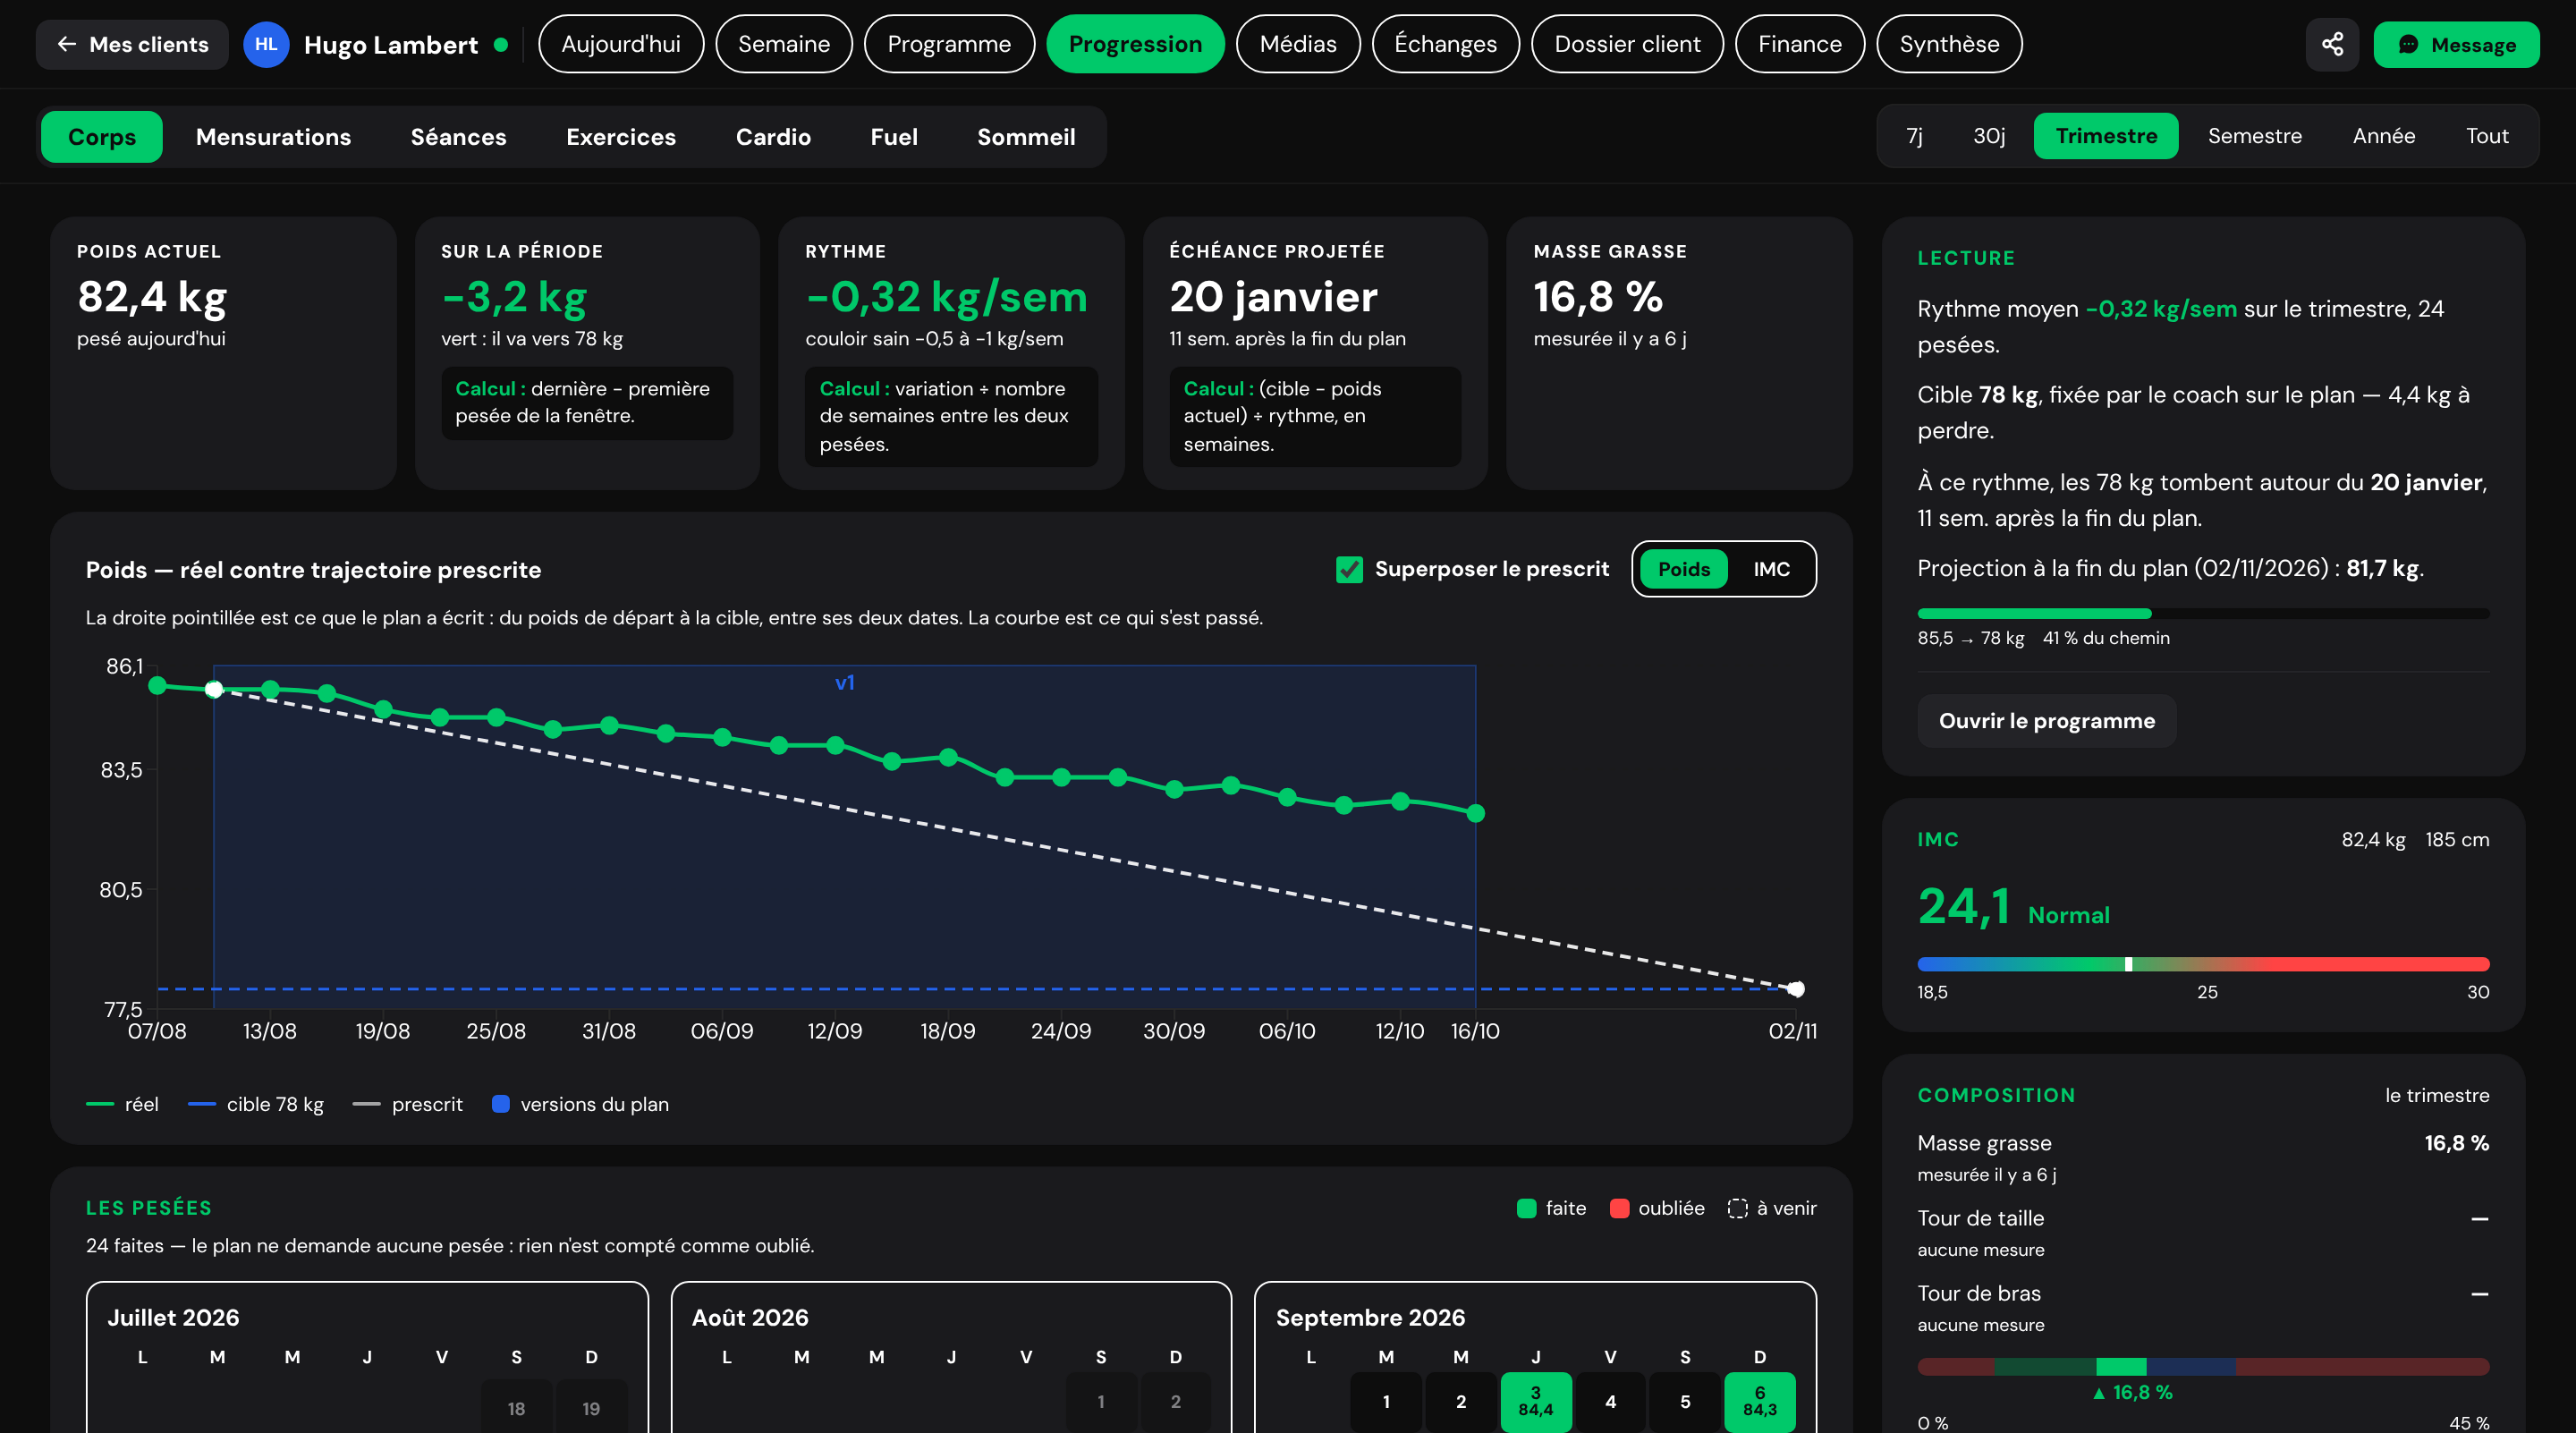
Task: Set the period to Année
Action: [x=2383, y=136]
